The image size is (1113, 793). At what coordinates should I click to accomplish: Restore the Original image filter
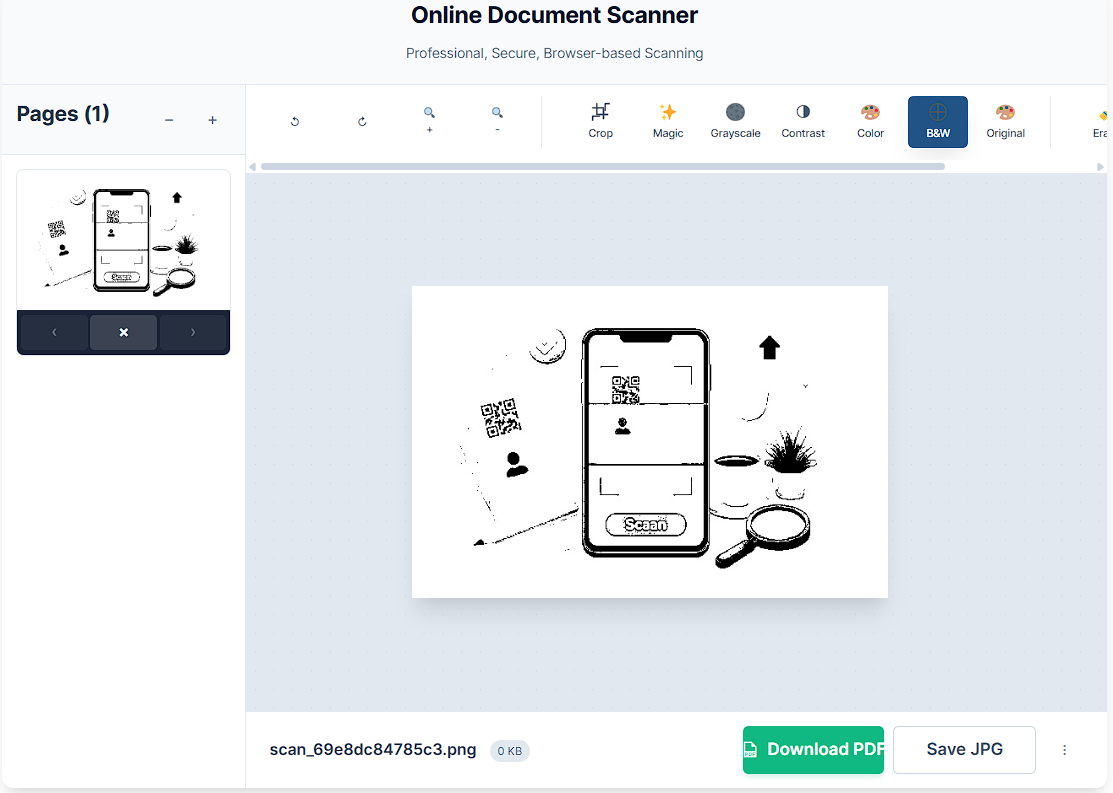coord(1005,121)
